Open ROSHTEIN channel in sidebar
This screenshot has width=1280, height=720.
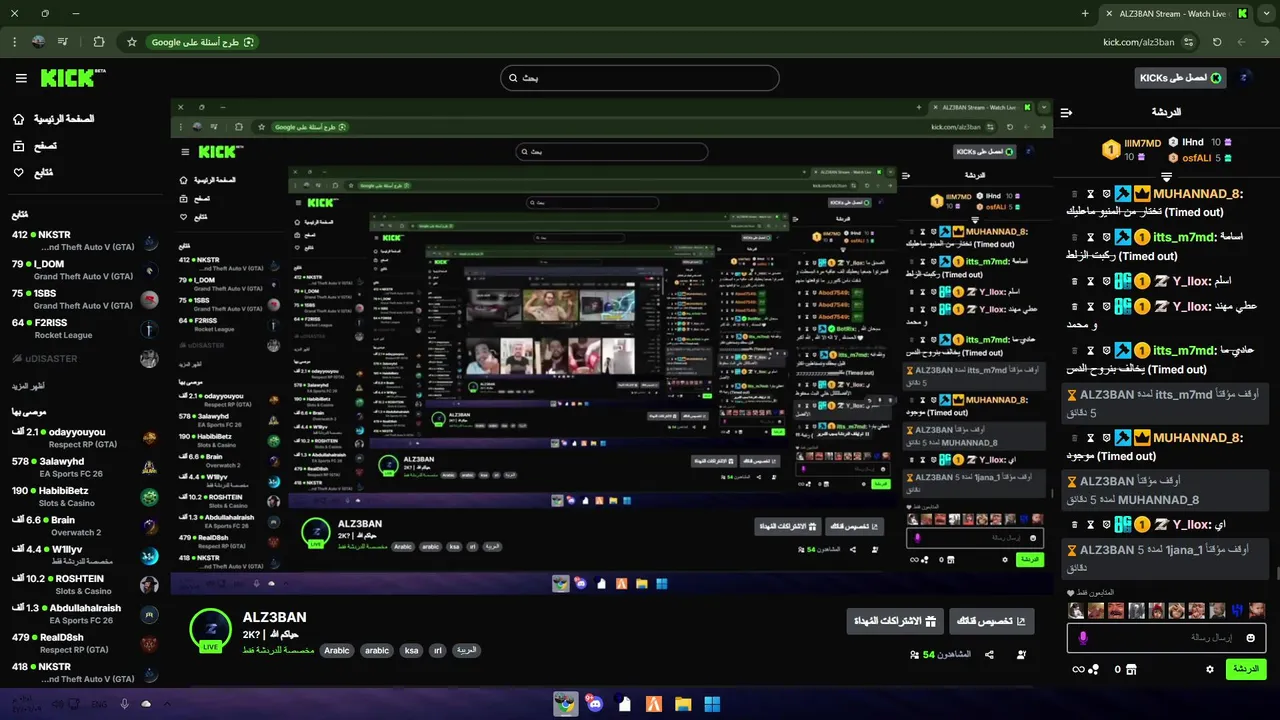(x=85, y=584)
